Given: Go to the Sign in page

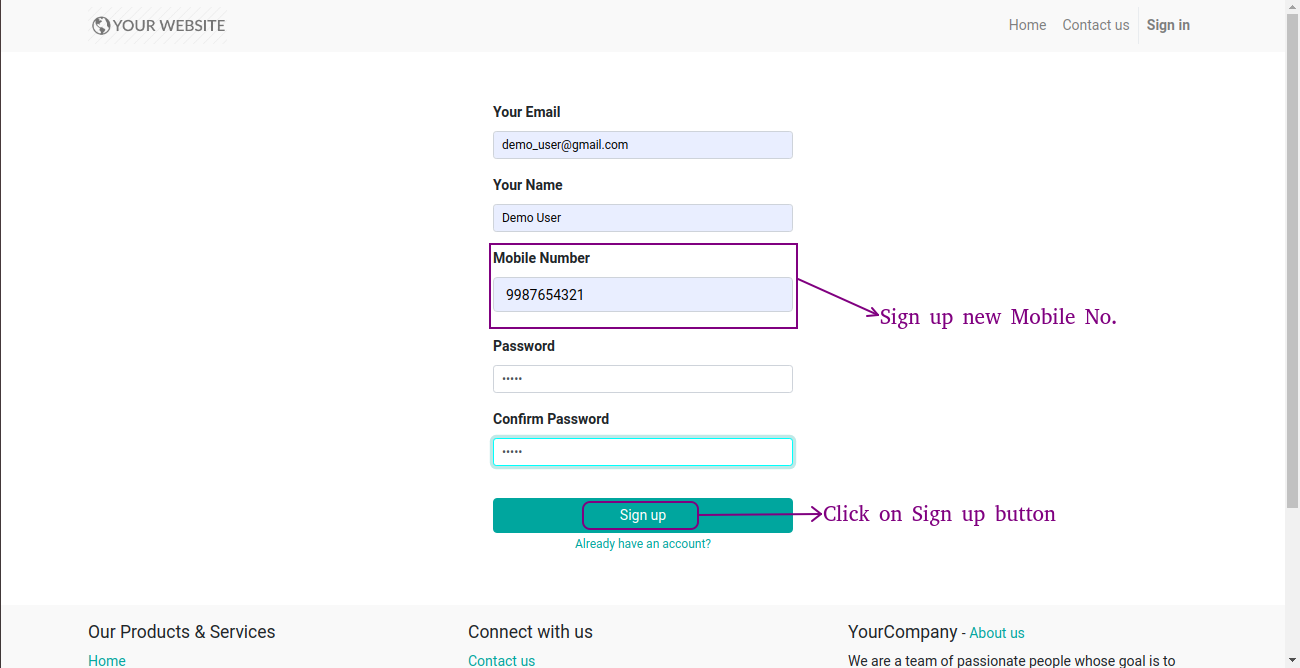Looking at the screenshot, I should coord(1168,26).
